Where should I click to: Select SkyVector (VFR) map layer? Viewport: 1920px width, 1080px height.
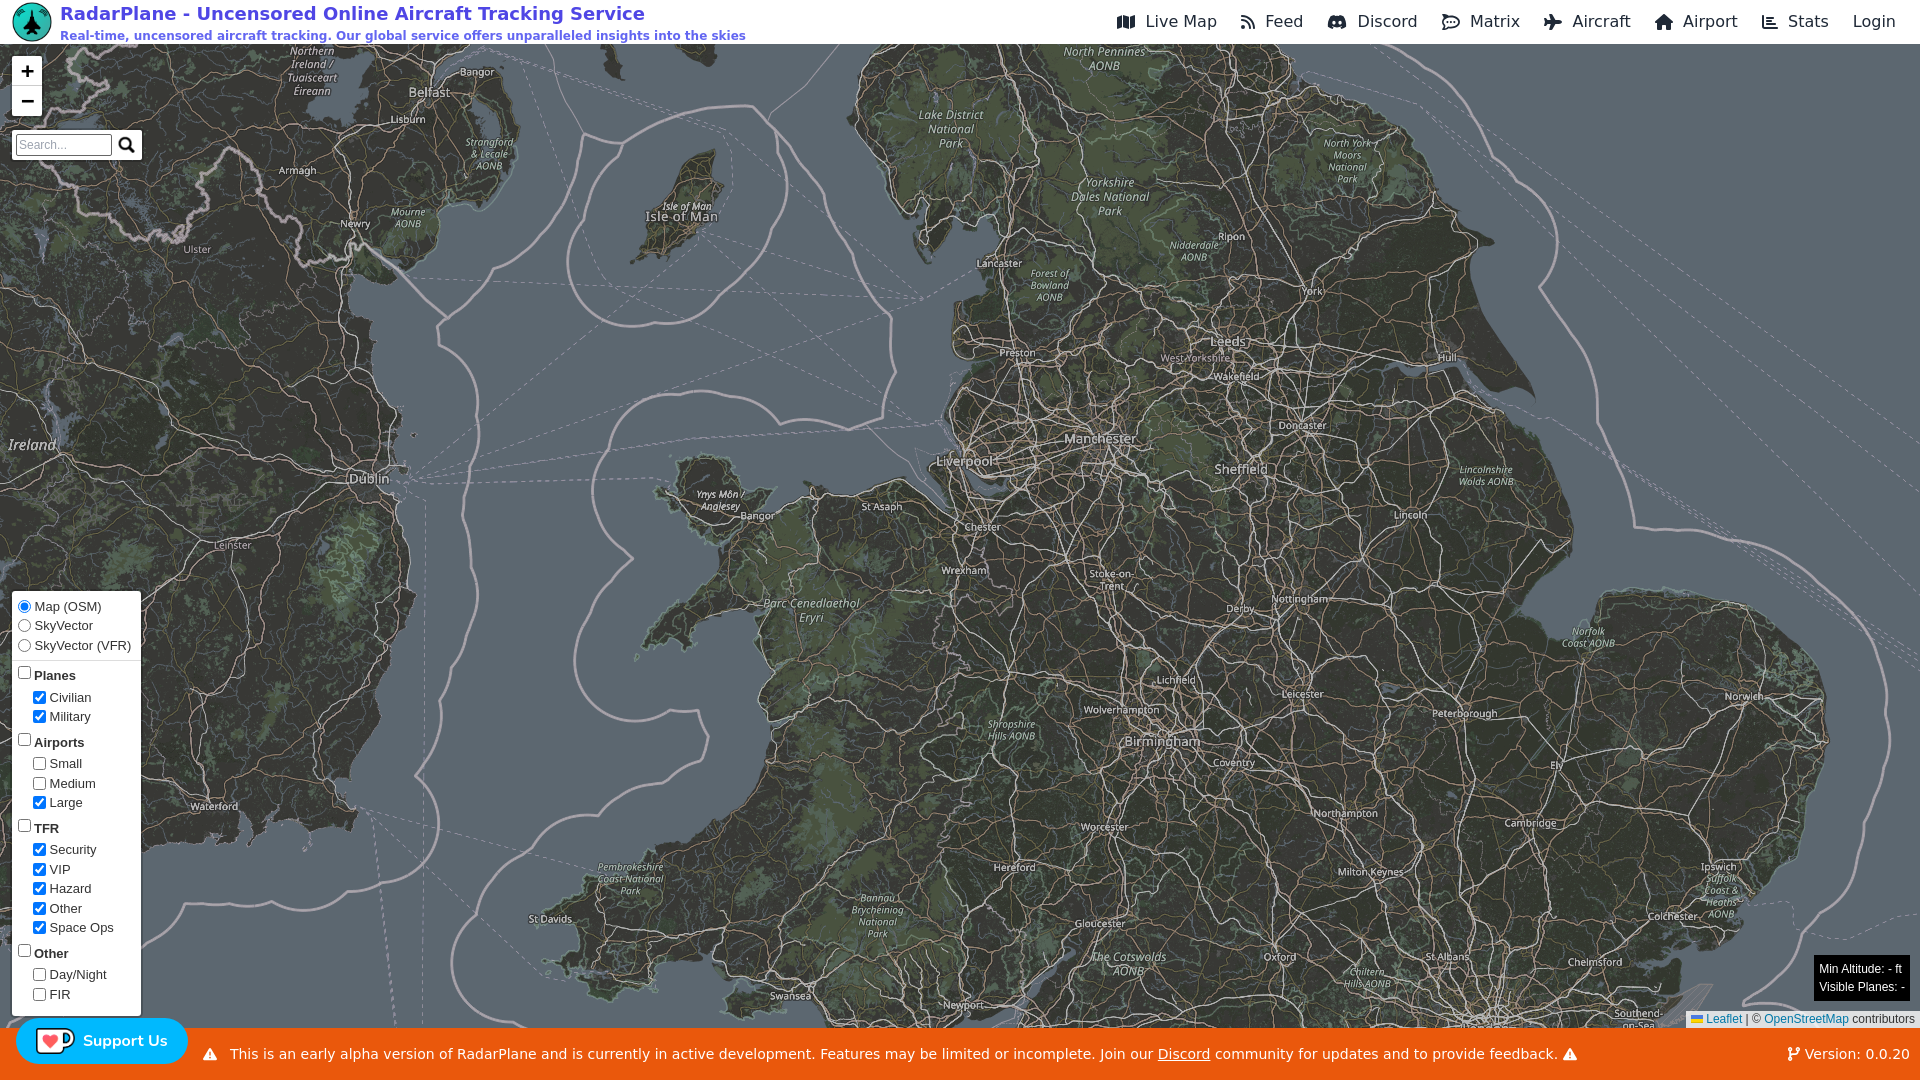point(25,646)
